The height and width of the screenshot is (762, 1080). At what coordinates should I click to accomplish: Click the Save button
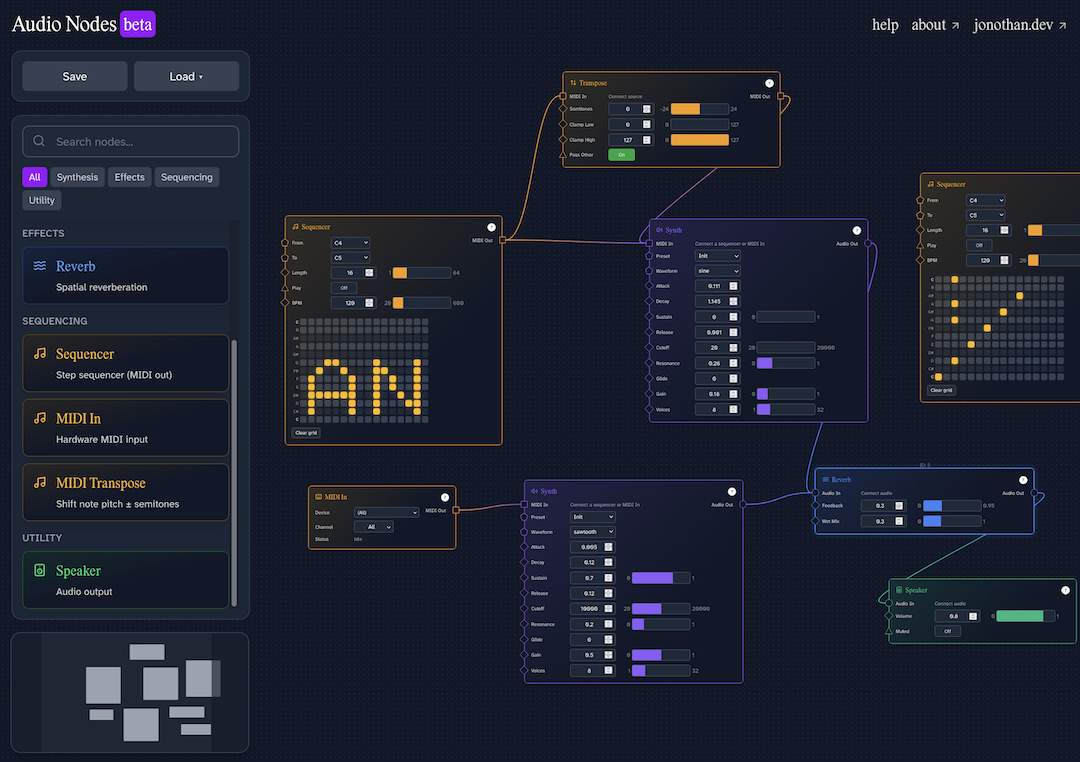click(74, 75)
